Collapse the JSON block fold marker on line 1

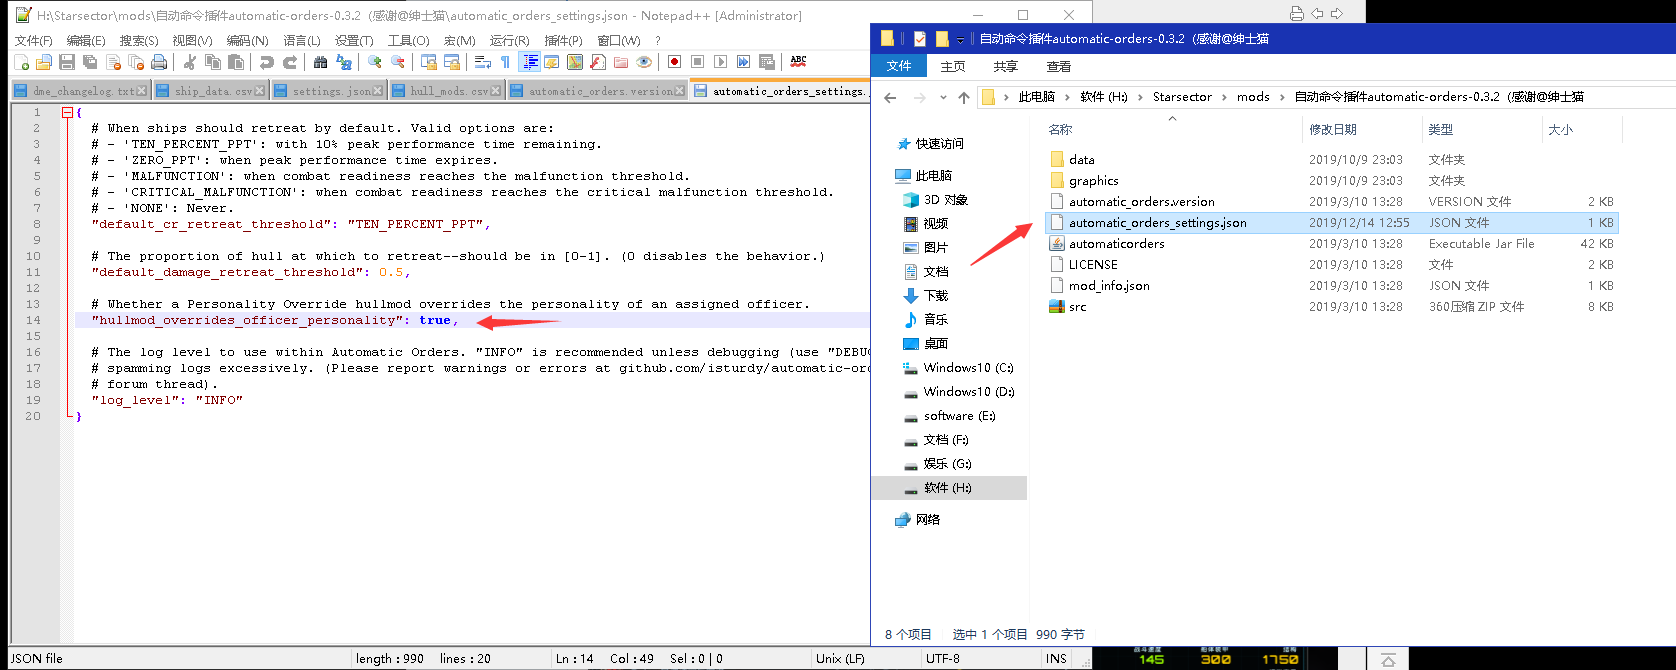pos(67,113)
